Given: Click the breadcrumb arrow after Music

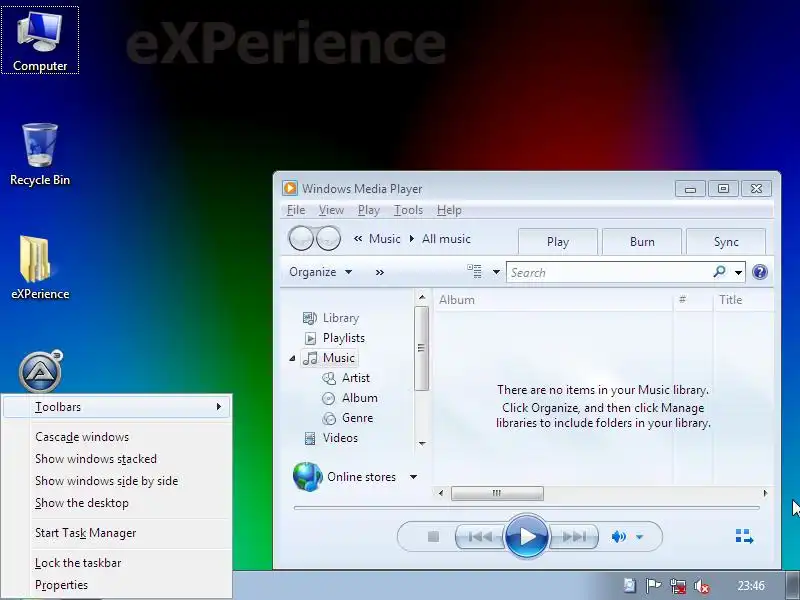Looking at the screenshot, I should click(411, 239).
